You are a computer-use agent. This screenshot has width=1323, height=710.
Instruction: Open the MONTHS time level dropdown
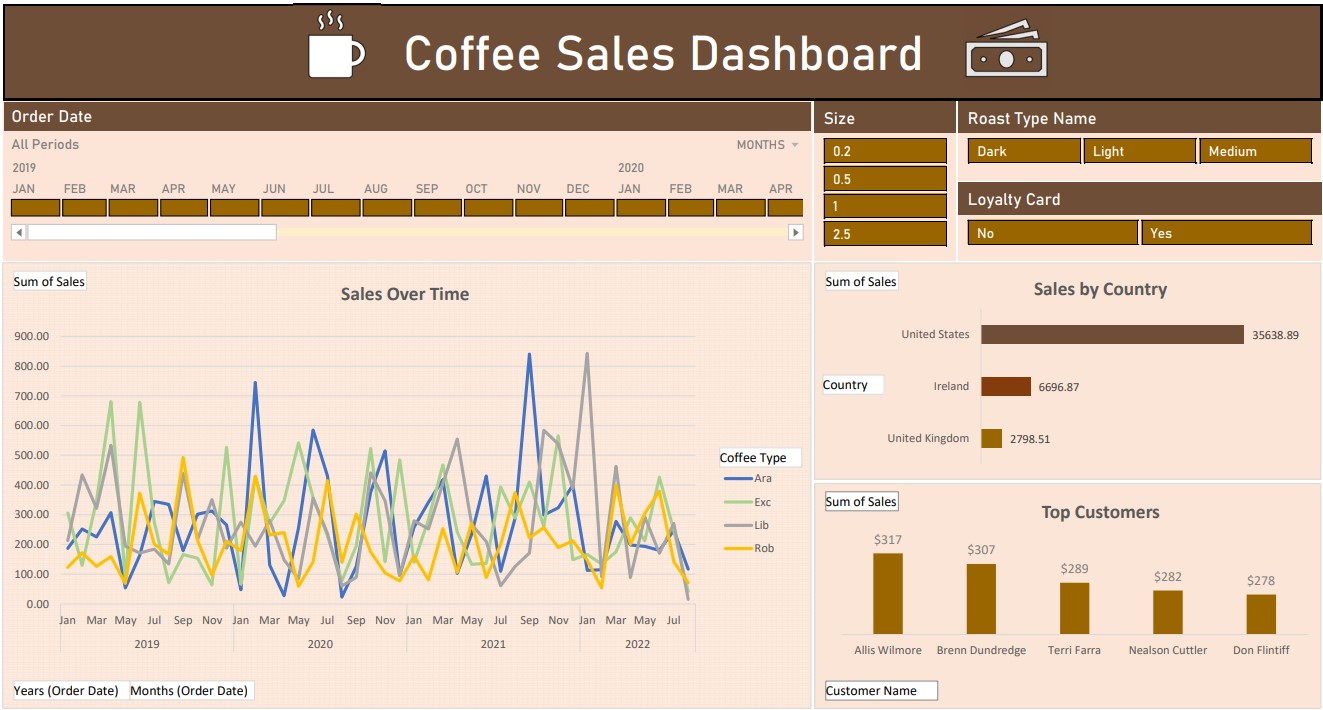coord(767,145)
